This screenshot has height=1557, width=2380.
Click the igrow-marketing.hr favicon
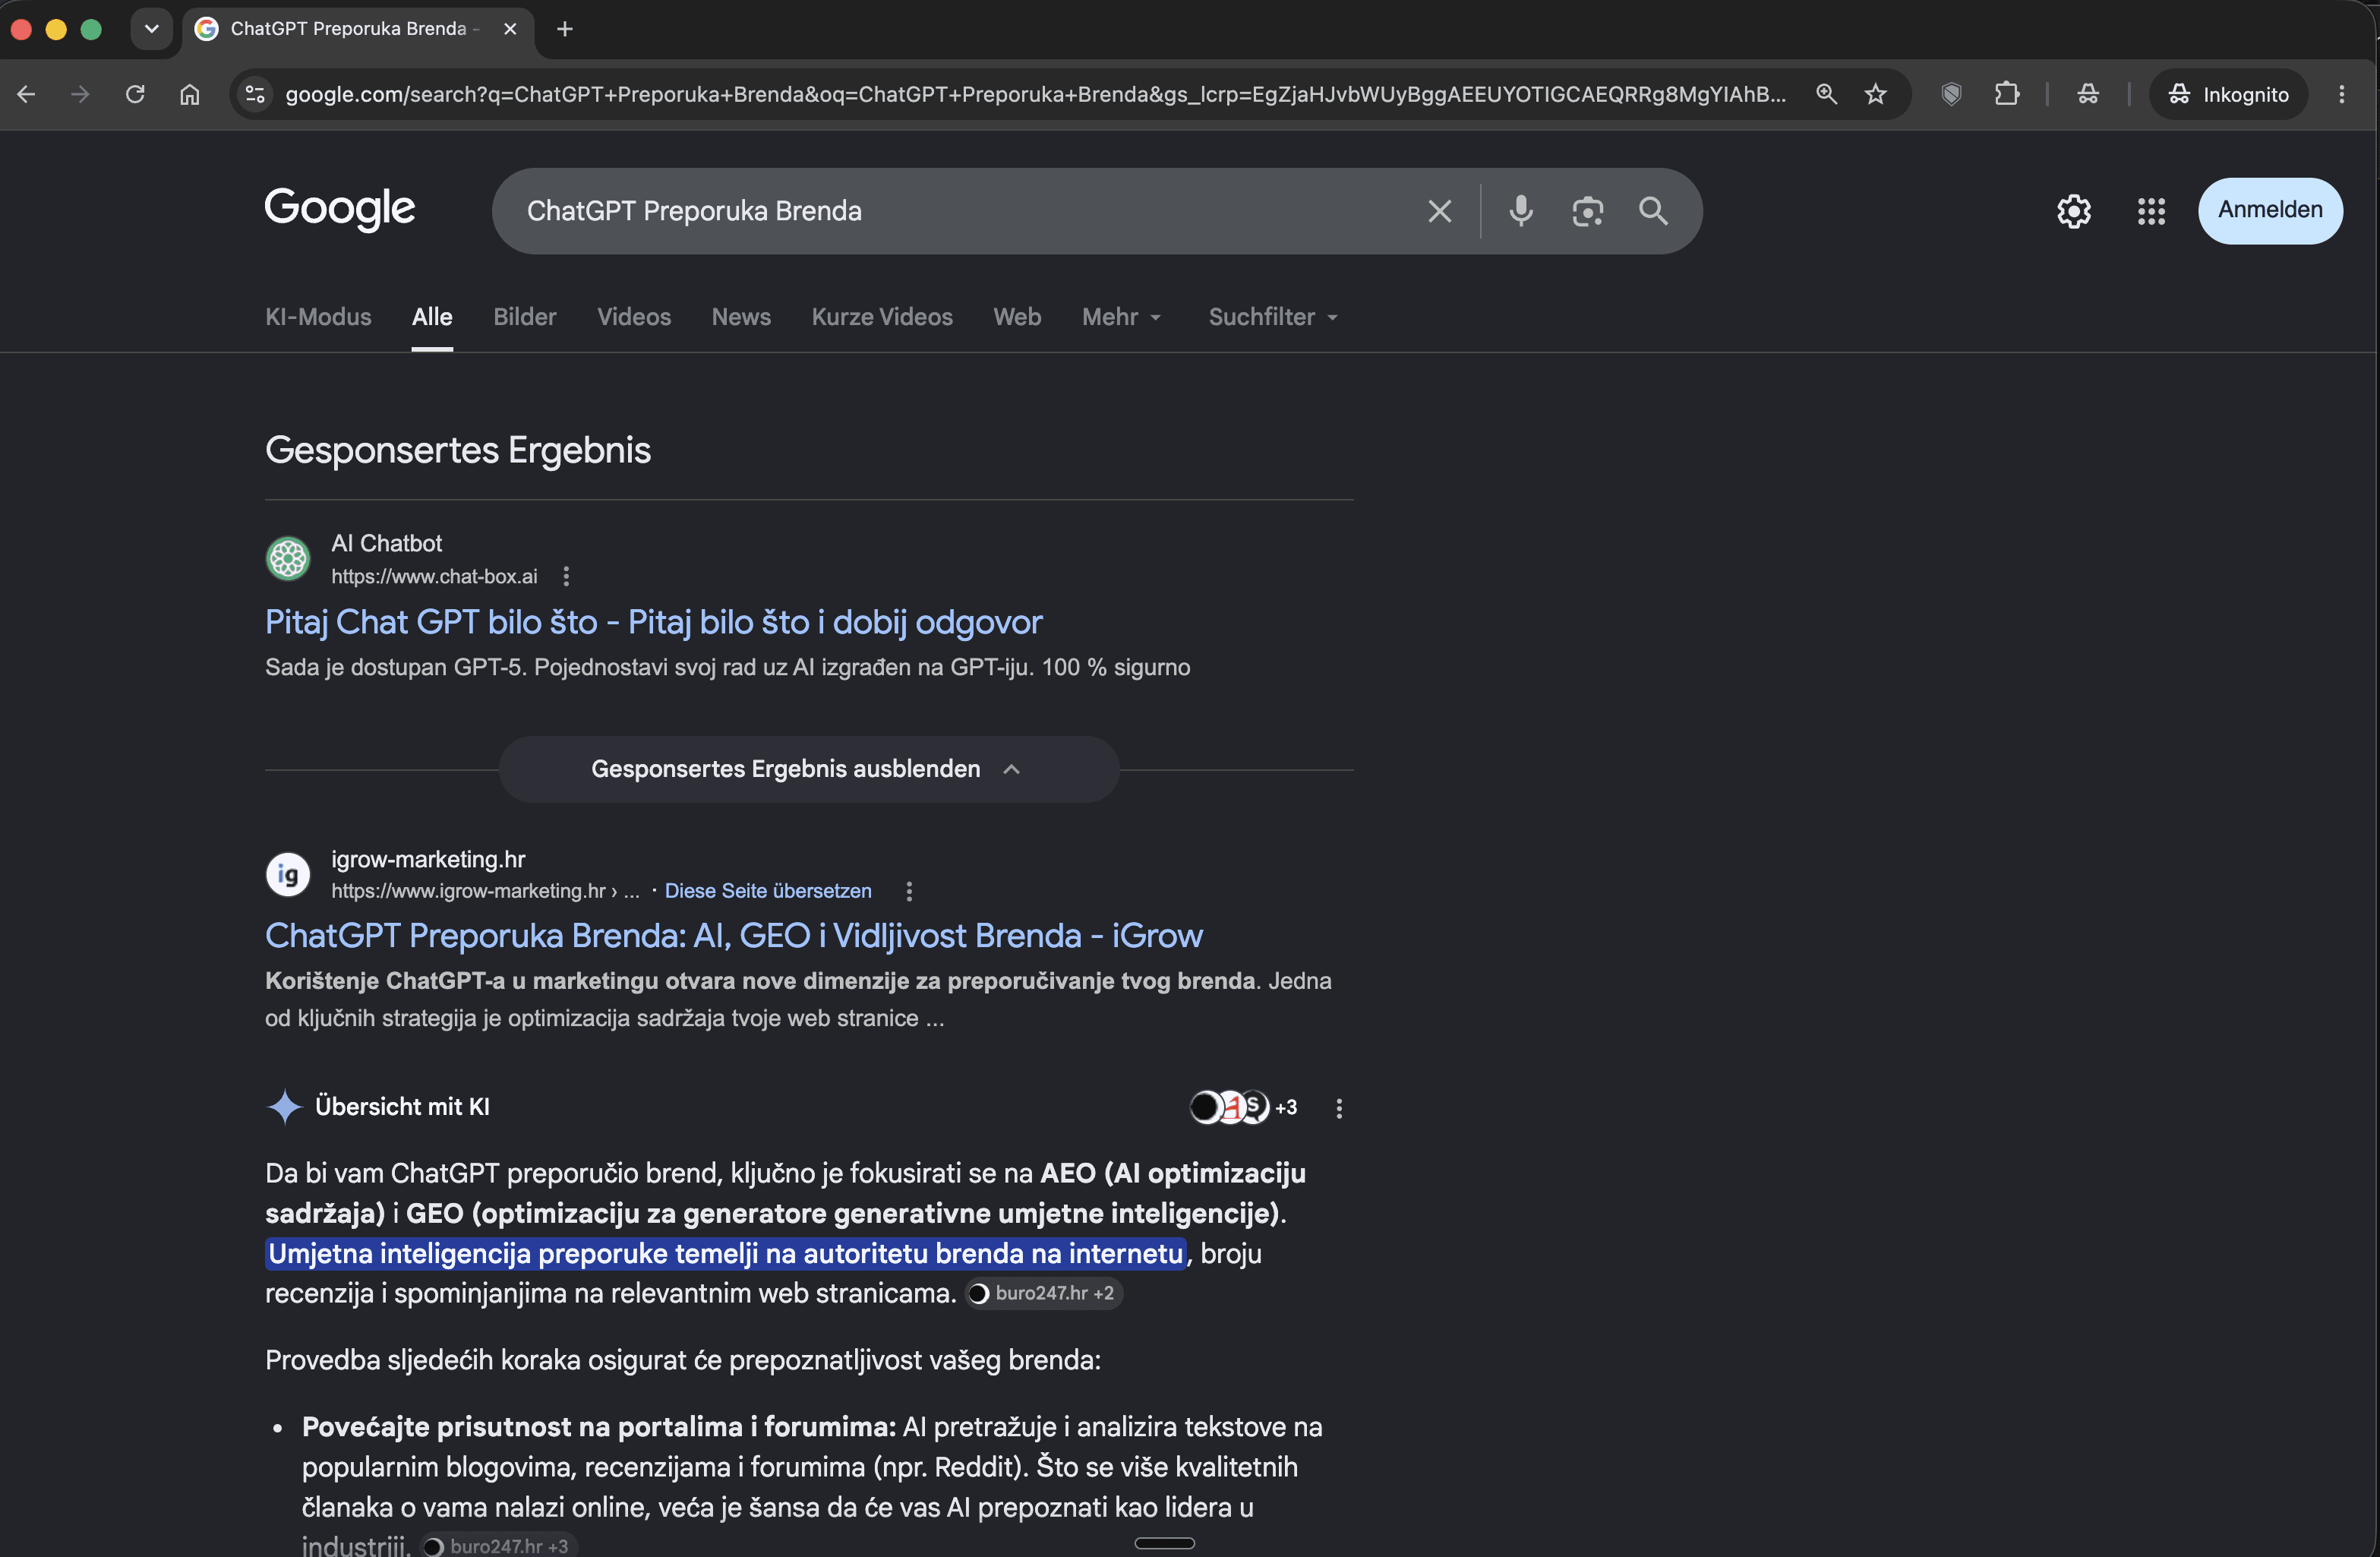pyautogui.click(x=288, y=874)
